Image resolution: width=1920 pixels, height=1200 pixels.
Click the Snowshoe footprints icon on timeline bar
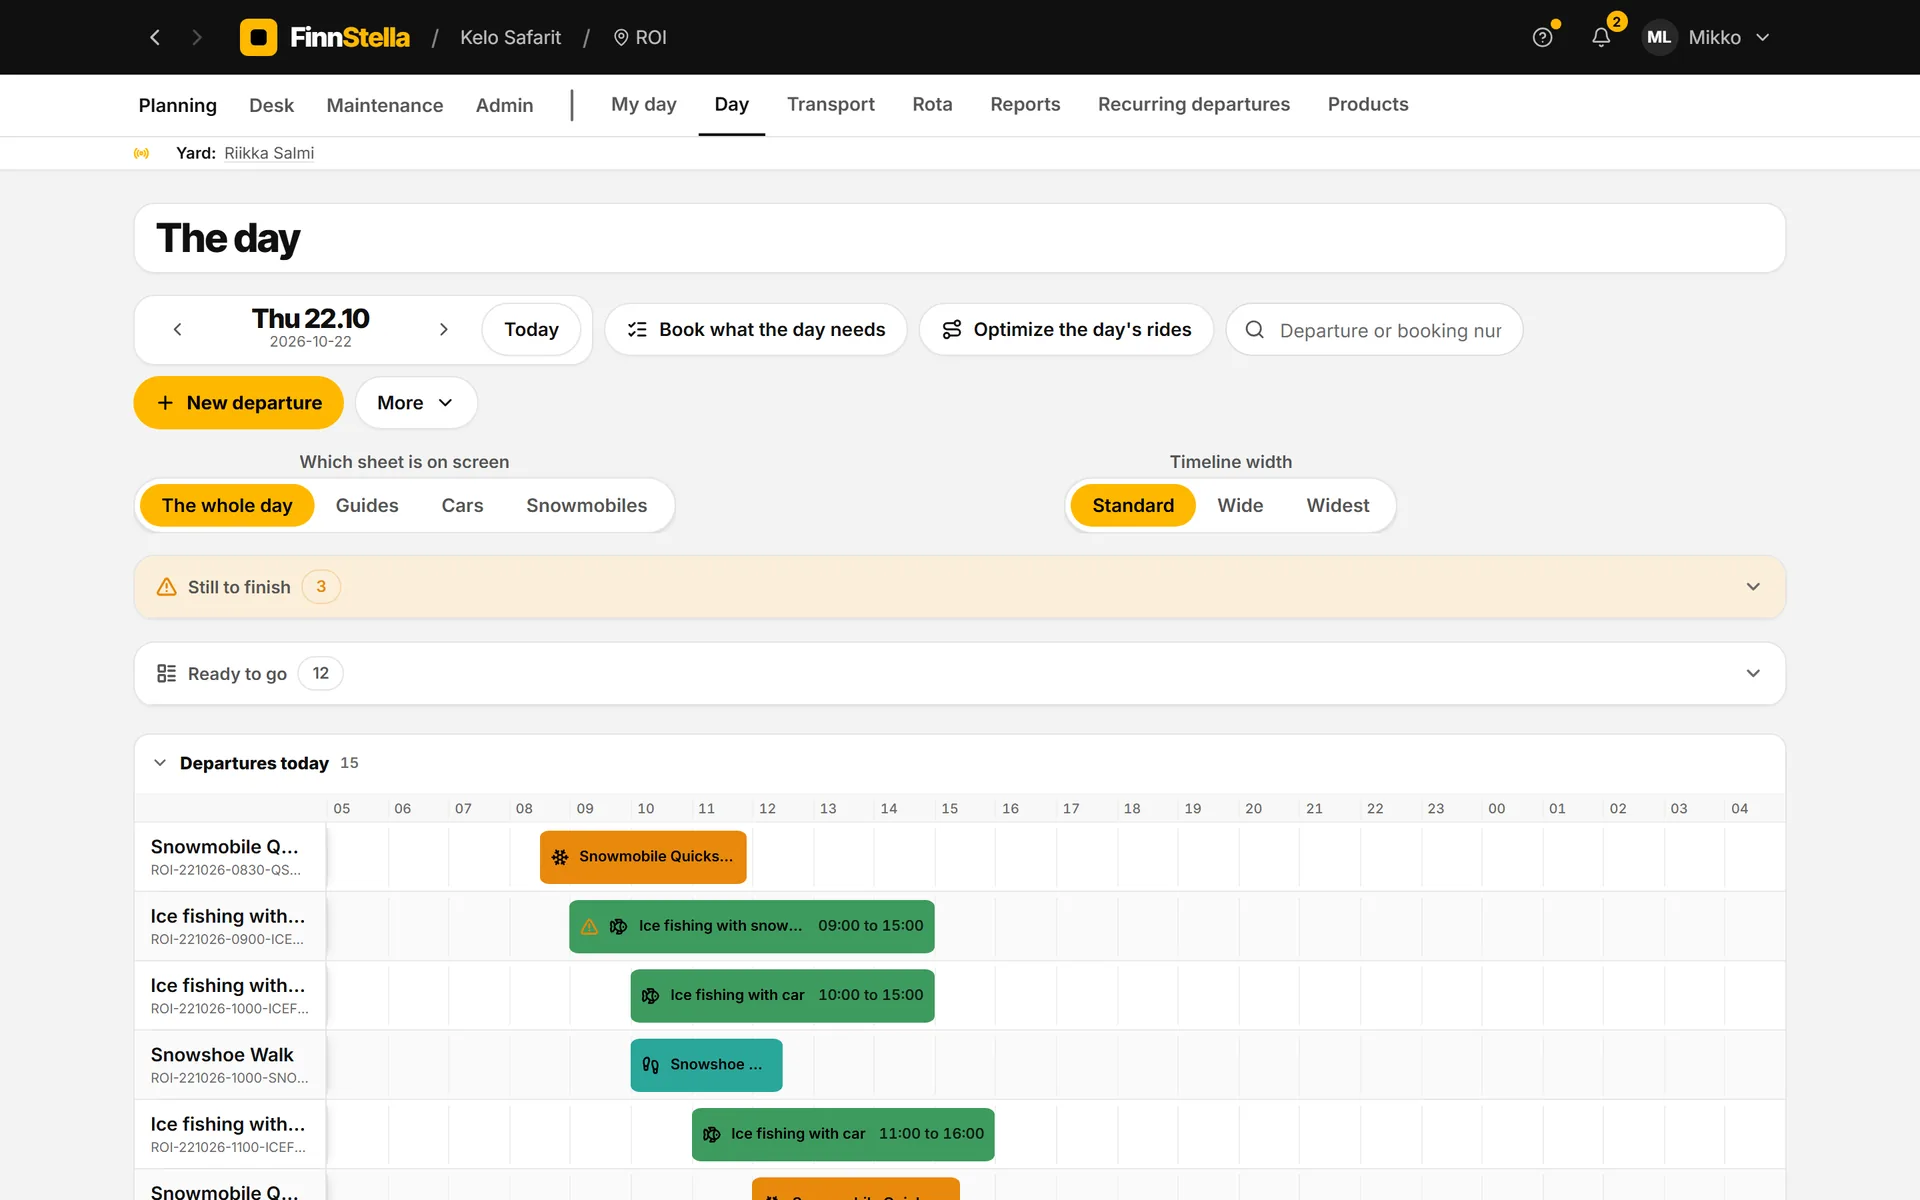tap(650, 1065)
